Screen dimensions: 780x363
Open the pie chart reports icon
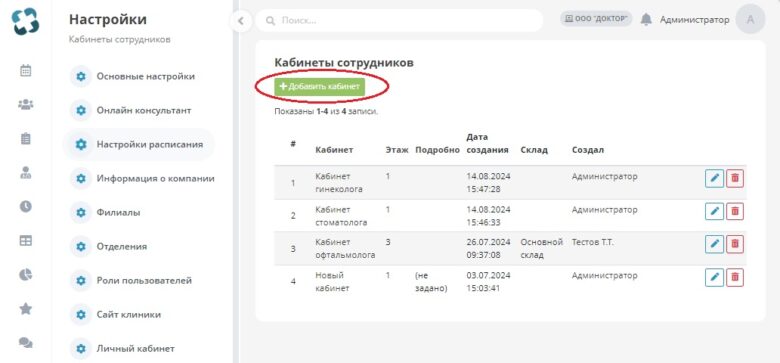coord(25,274)
